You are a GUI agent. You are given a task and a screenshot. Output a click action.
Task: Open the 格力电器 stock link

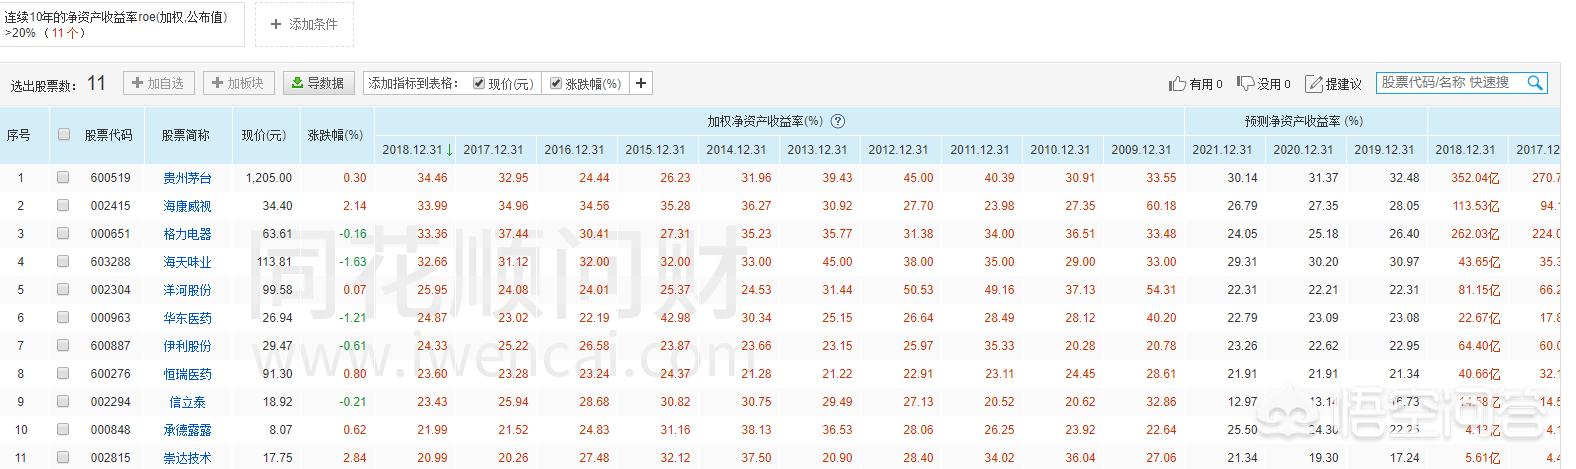pyautogui.click(x=187, y=234)
